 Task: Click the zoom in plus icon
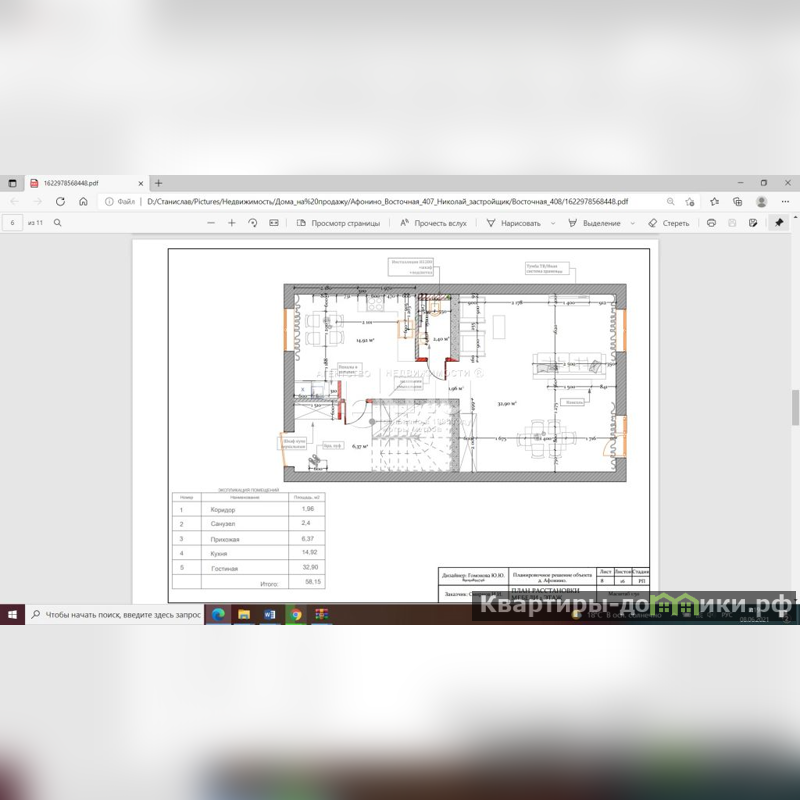(232, 223)
